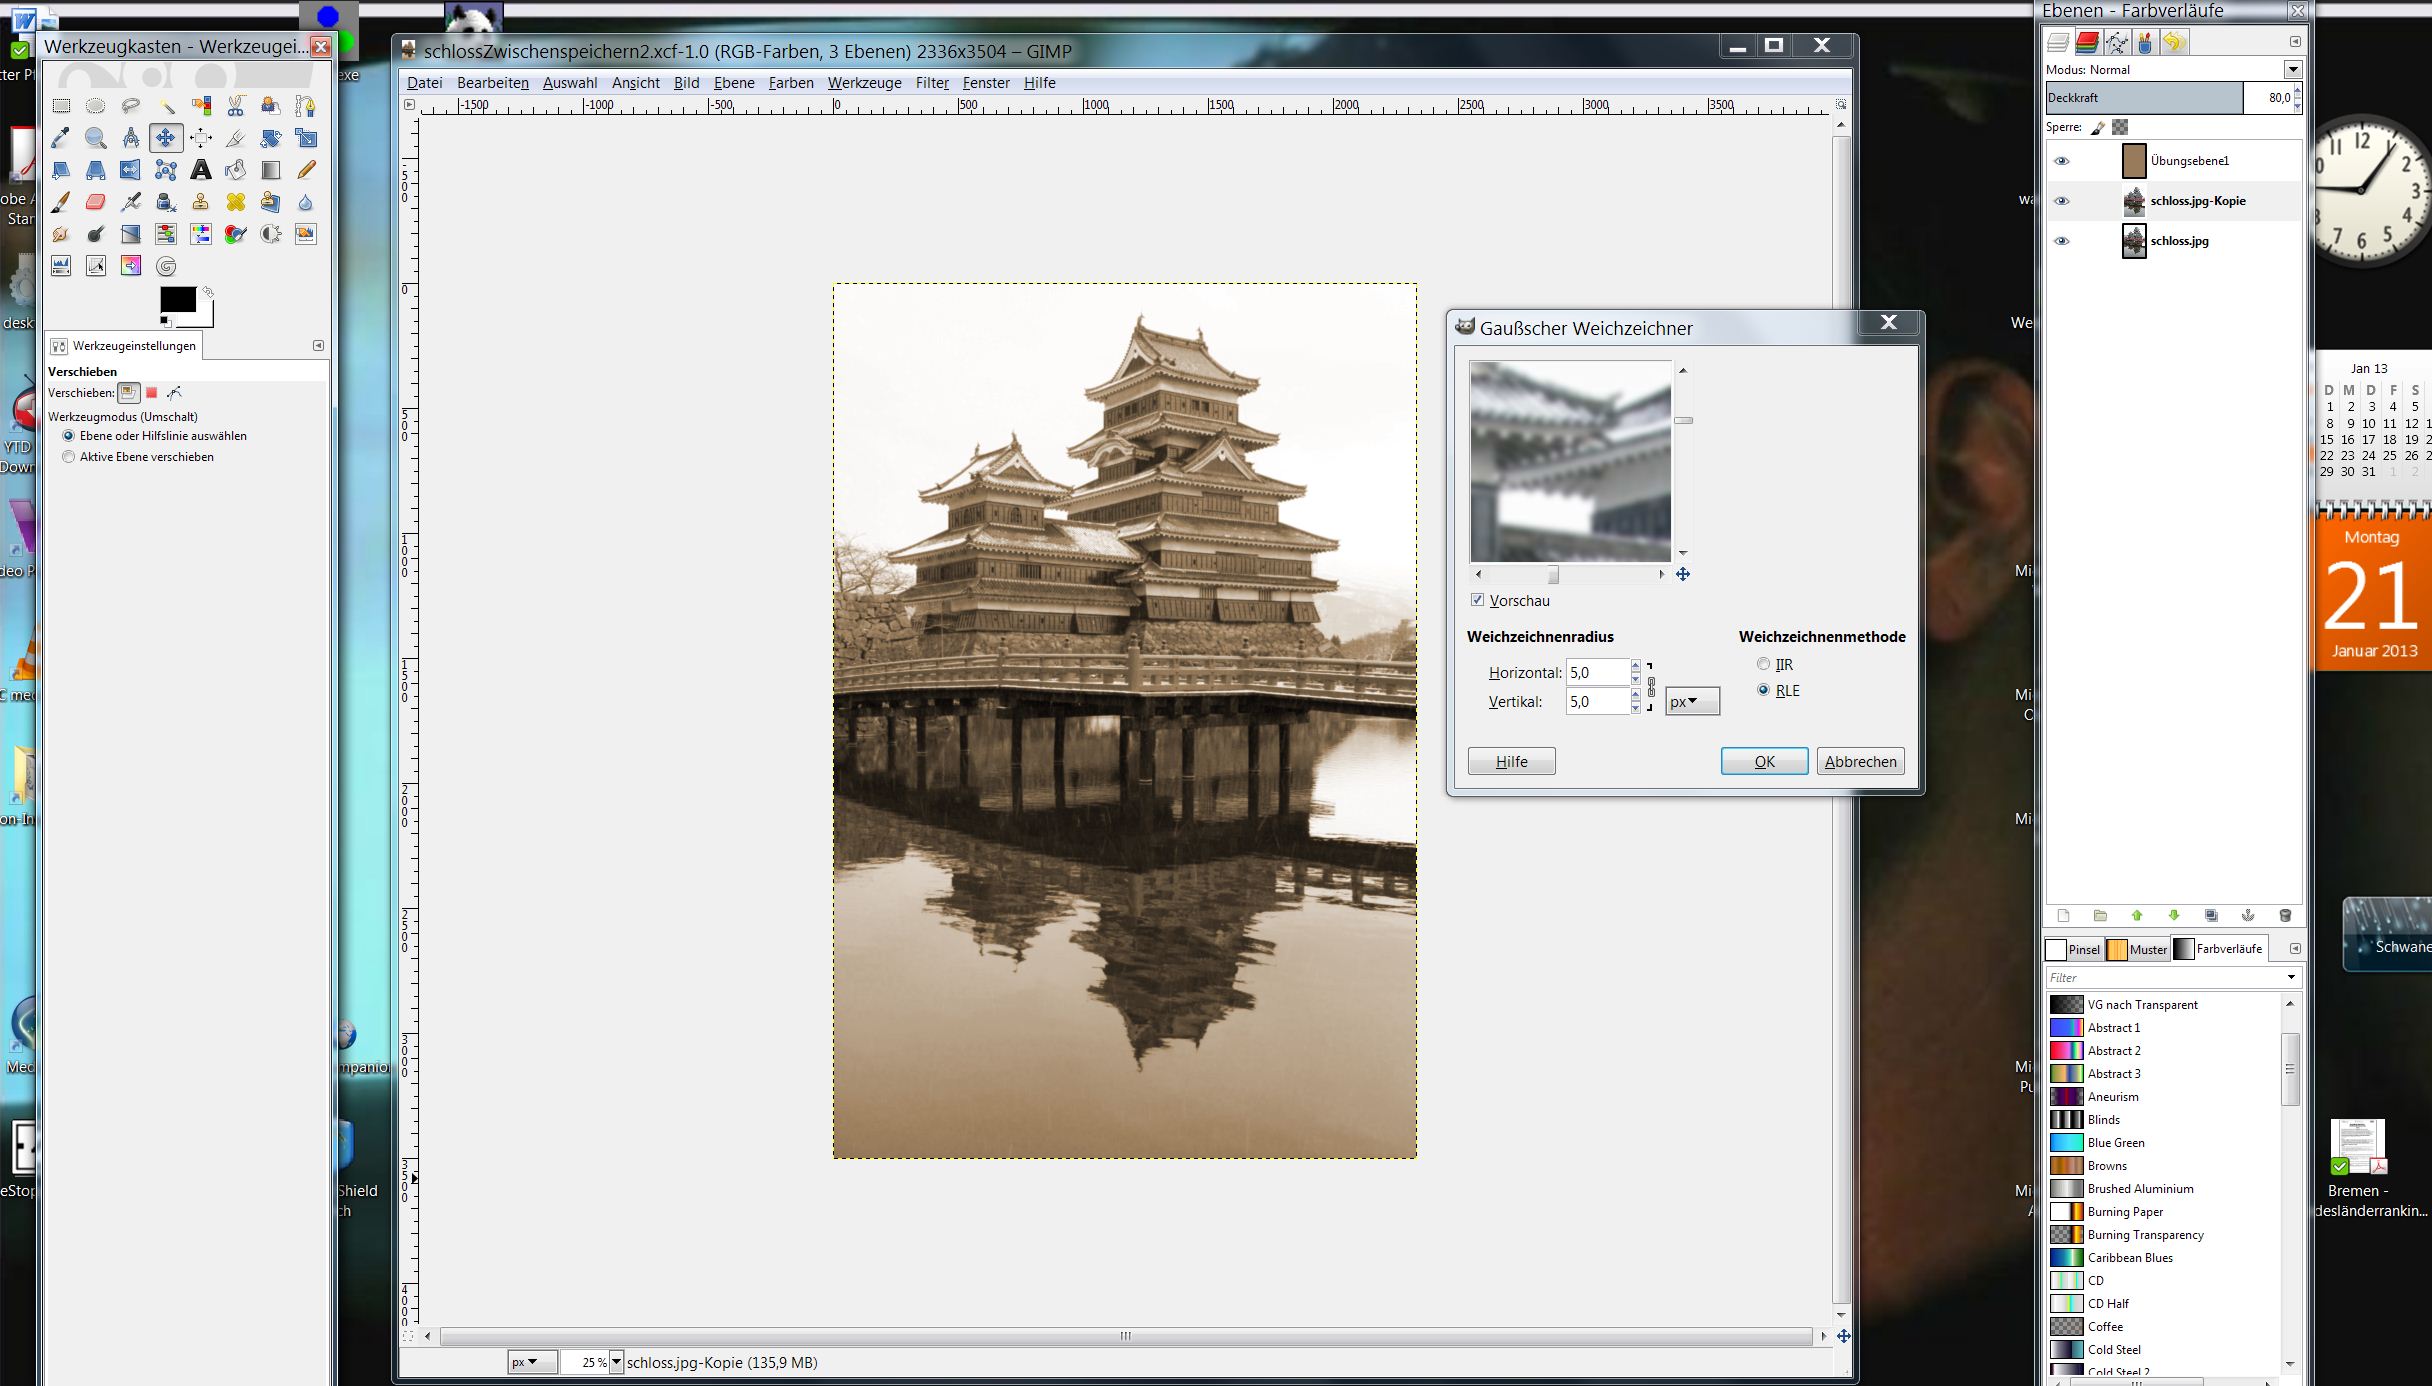Delete layer with trash icon in Ebenen panel
2432x1386 pixels.
click(x=2285, y=916)
